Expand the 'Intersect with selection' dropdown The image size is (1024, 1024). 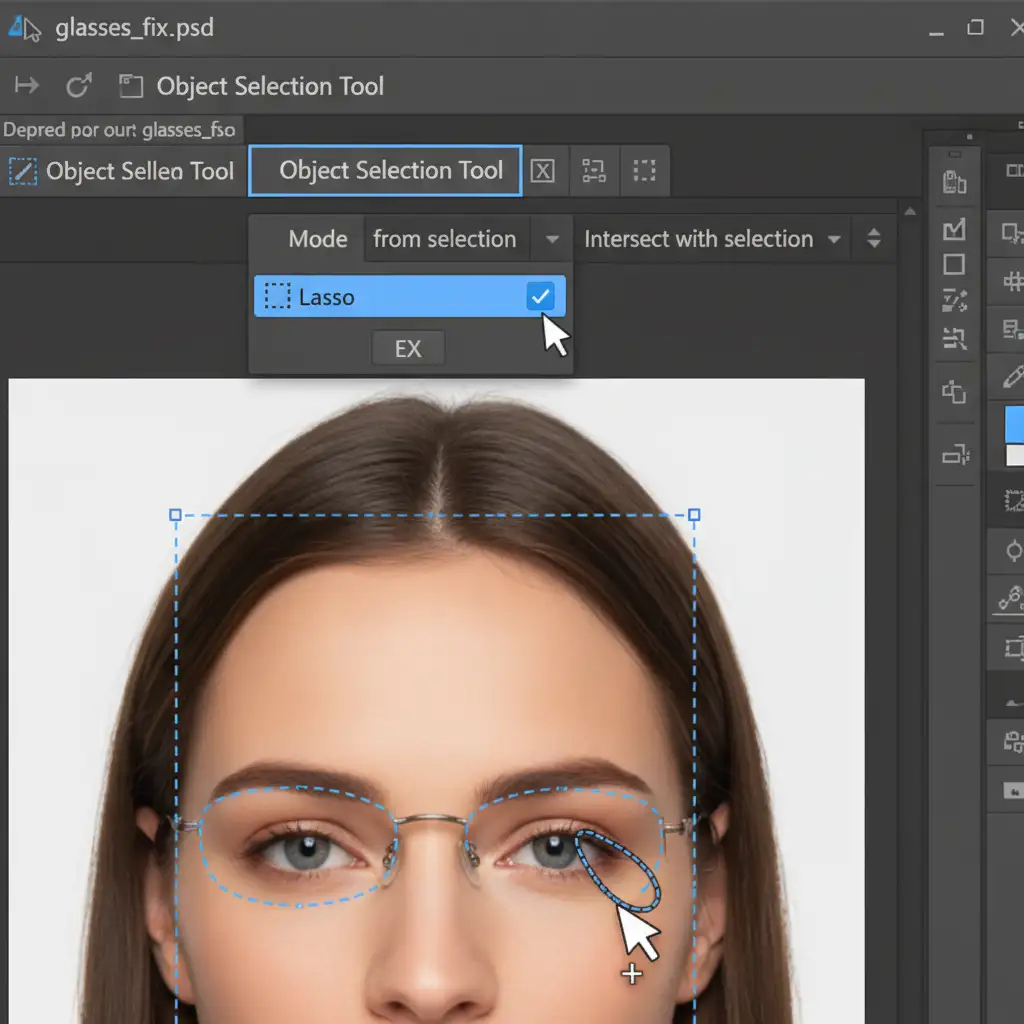click(833, 240)
